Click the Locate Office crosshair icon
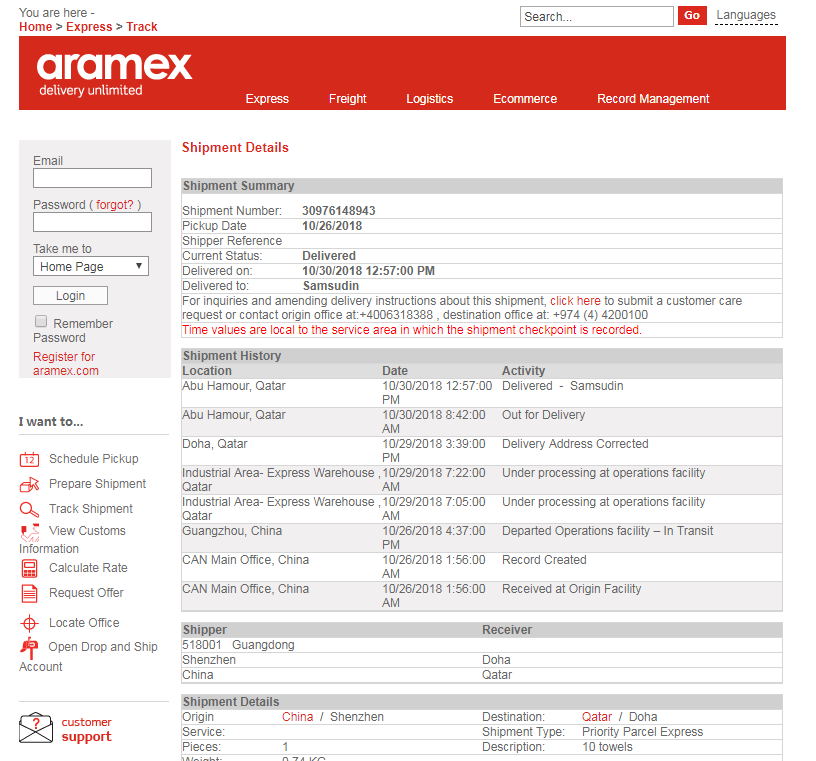The image size is (816, 761). tap(29, 623)
